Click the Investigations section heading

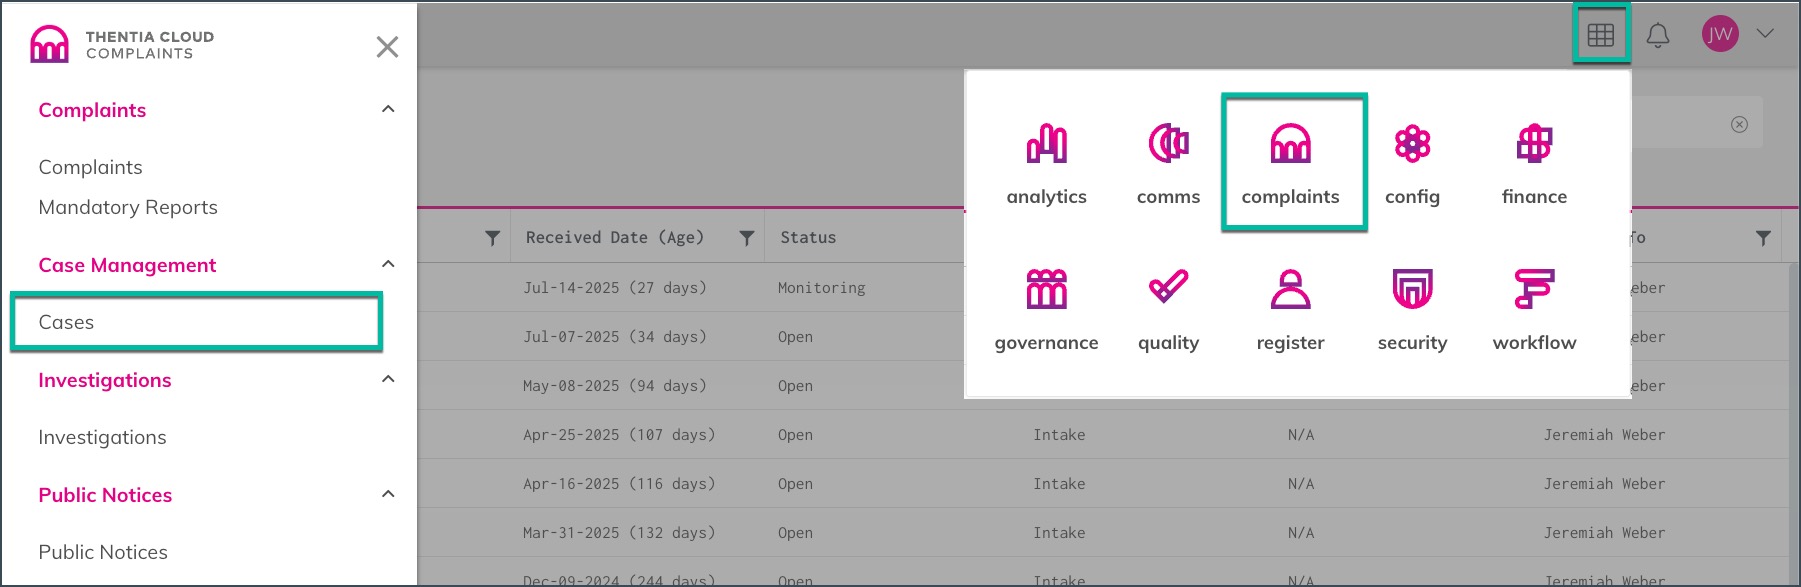pyautogui.click(x=105, y=380)
